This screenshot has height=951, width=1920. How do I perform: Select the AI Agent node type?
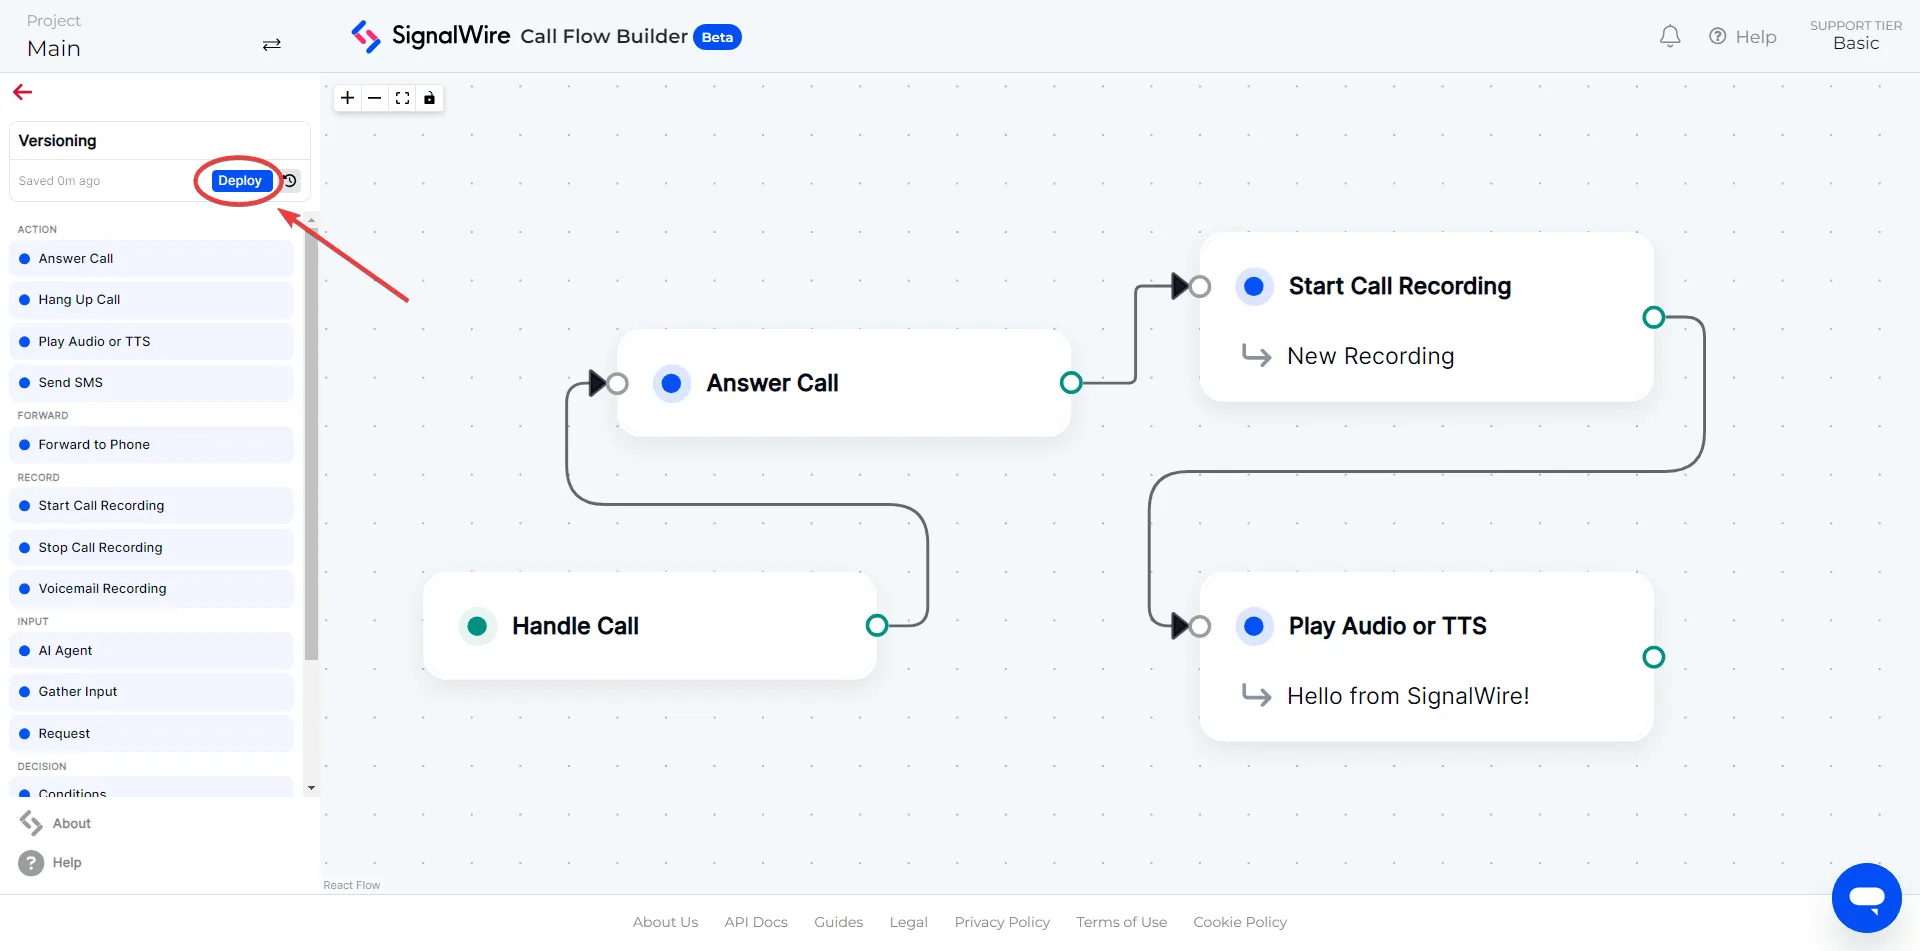coord(66,650)
